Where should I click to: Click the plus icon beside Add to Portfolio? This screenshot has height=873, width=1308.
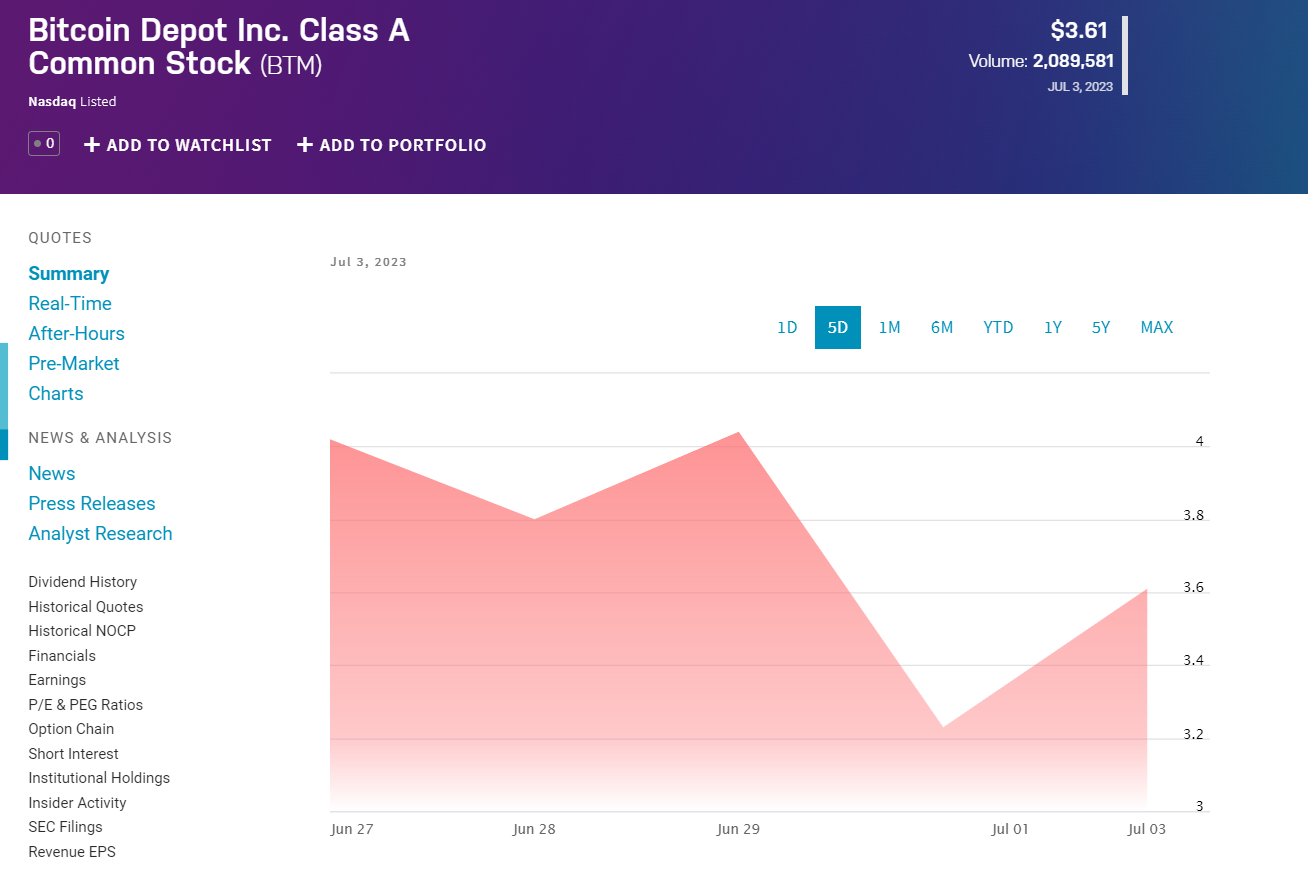(305, 145)
